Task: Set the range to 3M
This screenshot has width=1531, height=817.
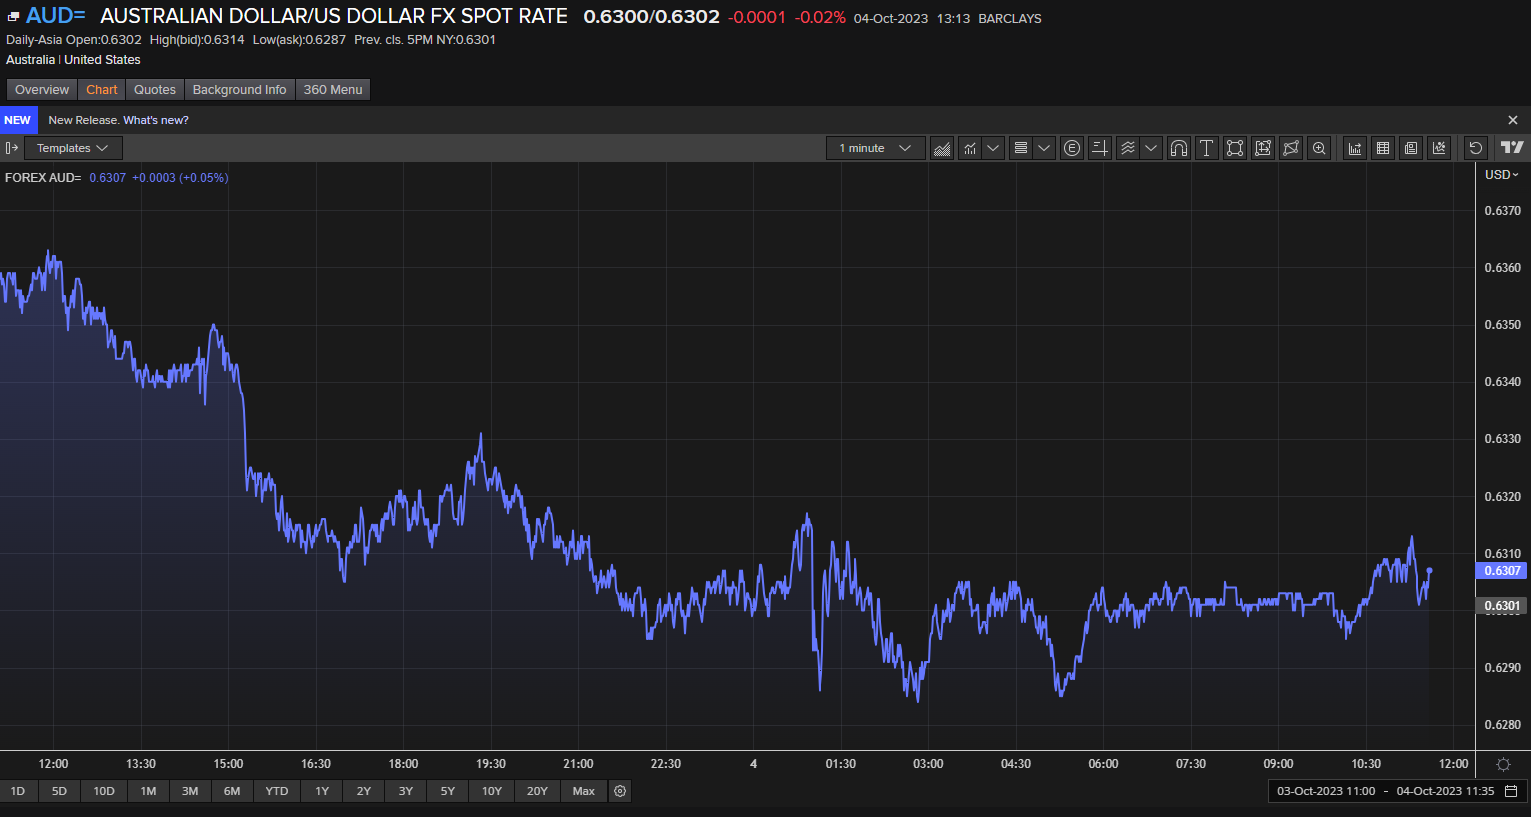Action: click(x=190, y=791)
